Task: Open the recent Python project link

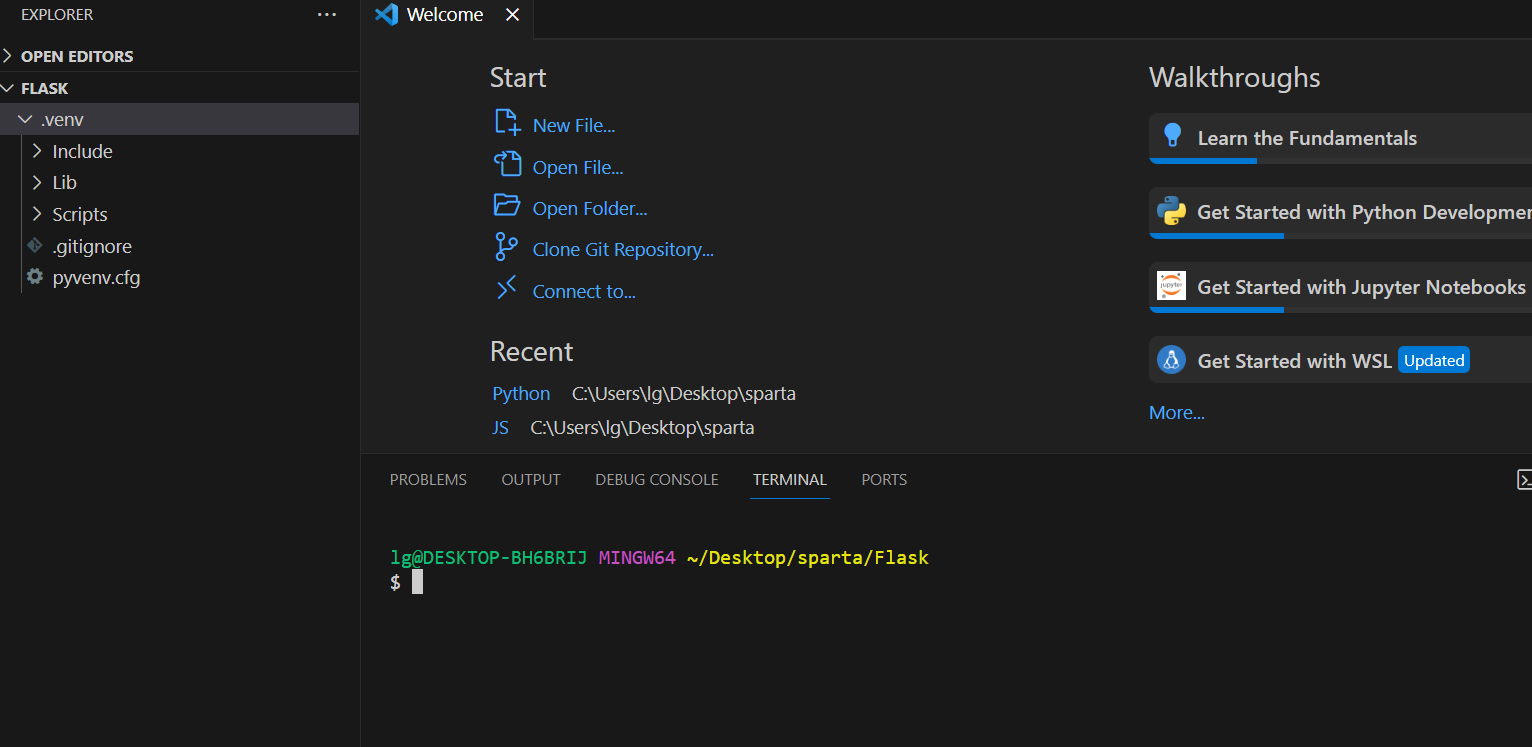Action: click(521, 394)
